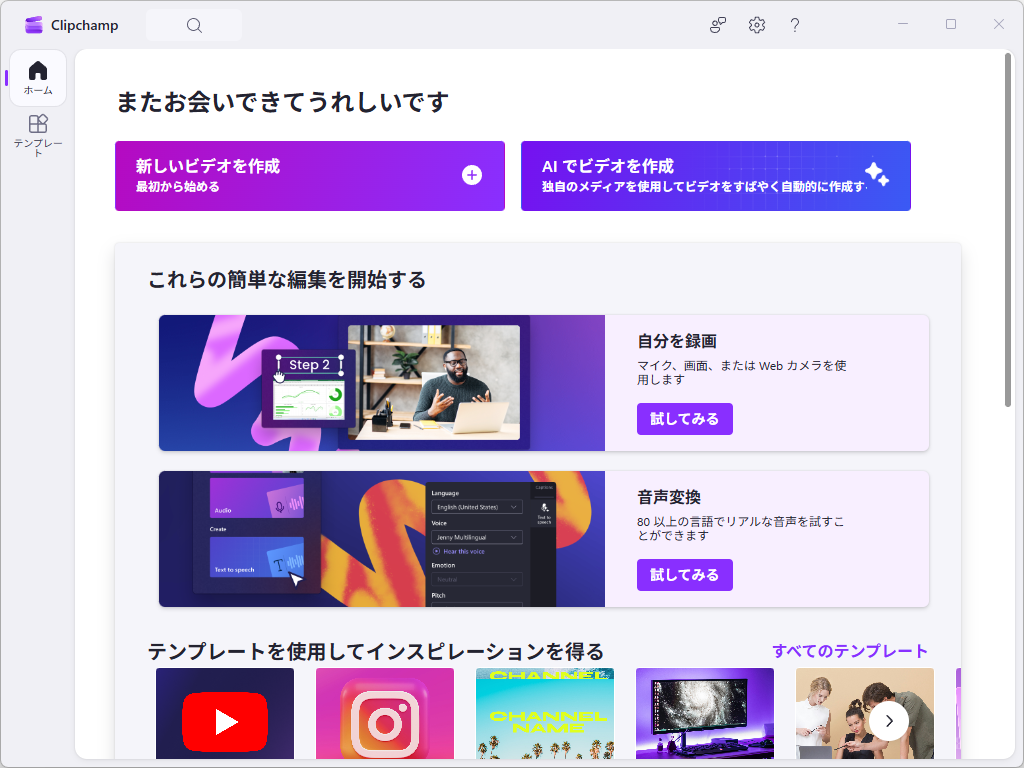This screenshot has height=768, width=1024.
Task: Click the vertical scrollbar of the home page
Action: [x=1008, y=230]
